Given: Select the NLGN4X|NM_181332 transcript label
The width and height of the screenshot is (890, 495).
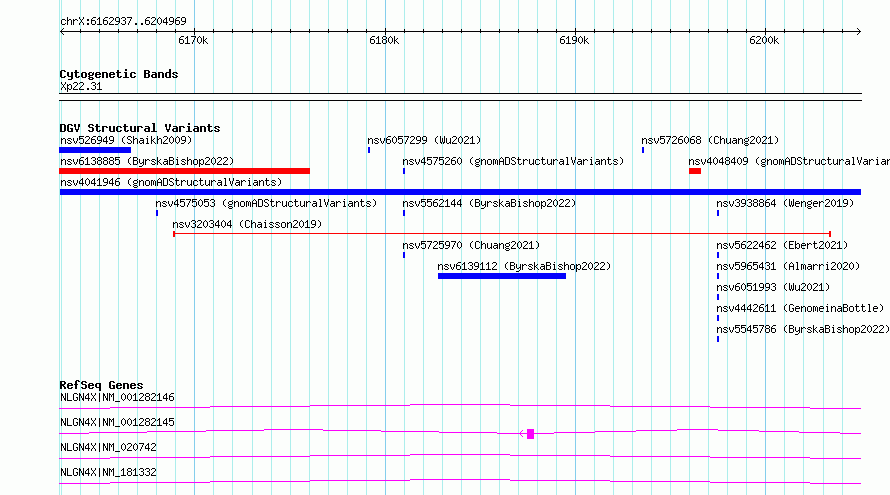Looking at the screenshot, I should [x=108, y=472].
